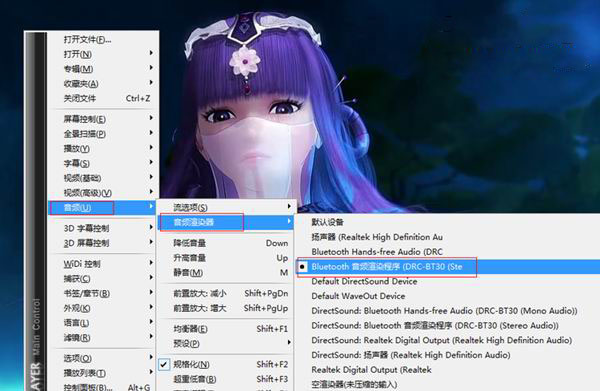The width and height of the screenshot is (600, 391).
Task: Select the highlighted 音频(U) menu entry
Action: coord(103,208)
